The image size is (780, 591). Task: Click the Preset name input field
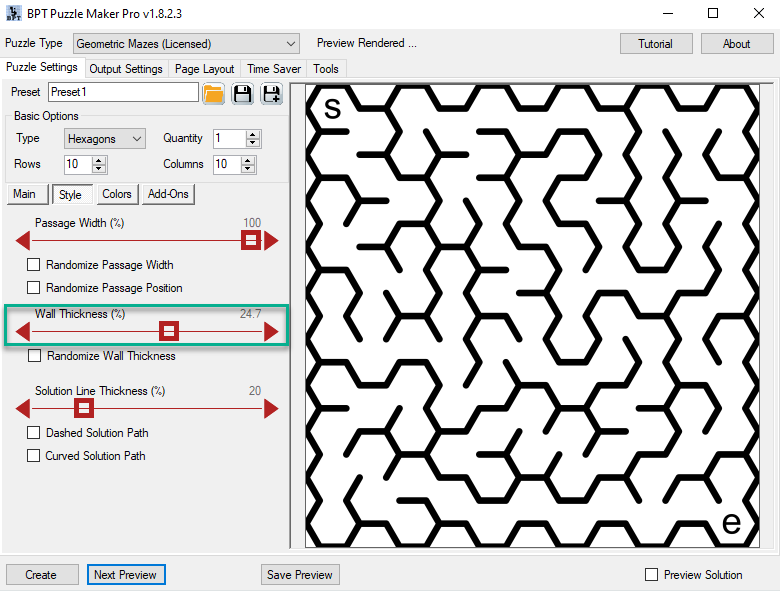pyautogui.click(x=123, y=93)
